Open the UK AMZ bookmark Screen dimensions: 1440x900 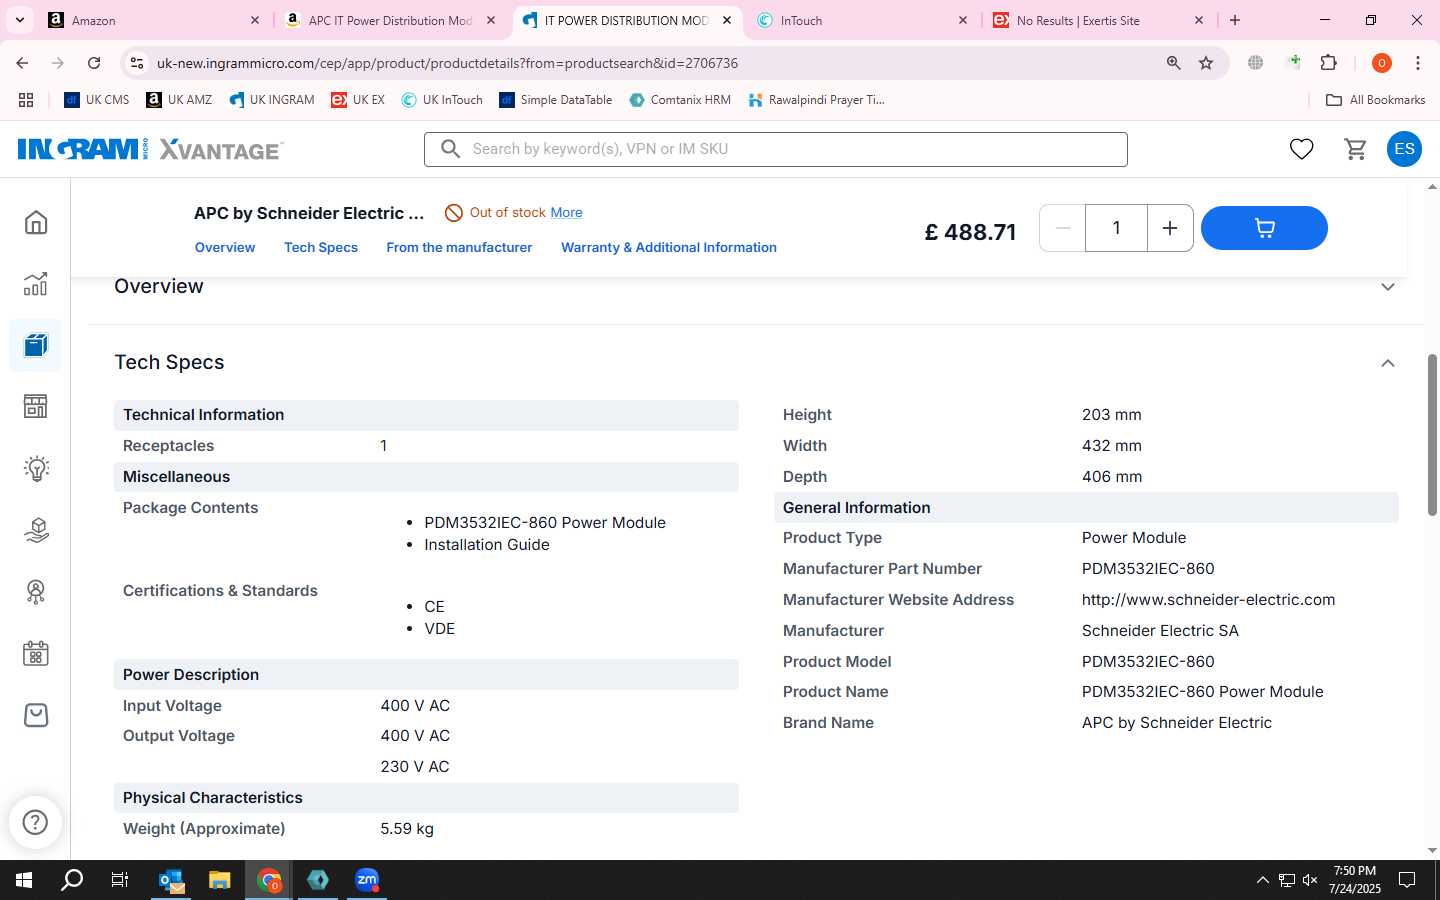click(179, 100)
